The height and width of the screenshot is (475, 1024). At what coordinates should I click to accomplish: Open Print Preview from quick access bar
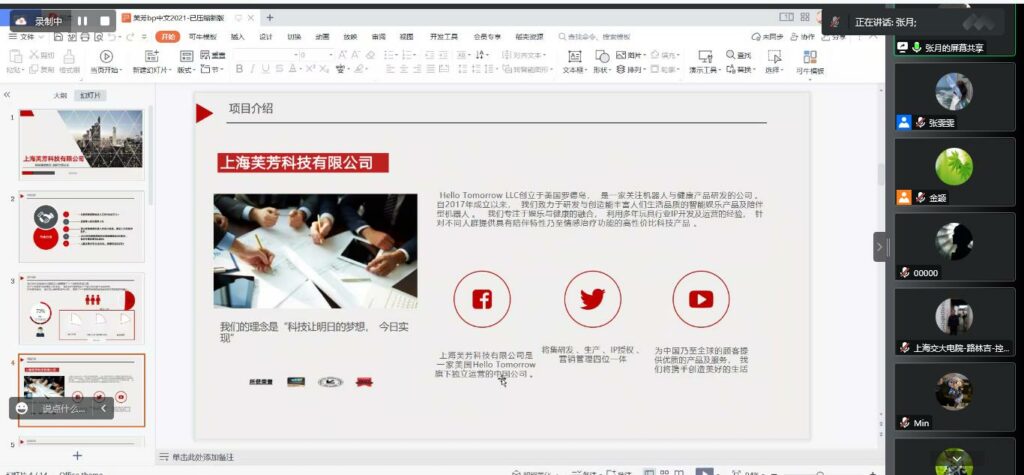click(x=99, y=37)
